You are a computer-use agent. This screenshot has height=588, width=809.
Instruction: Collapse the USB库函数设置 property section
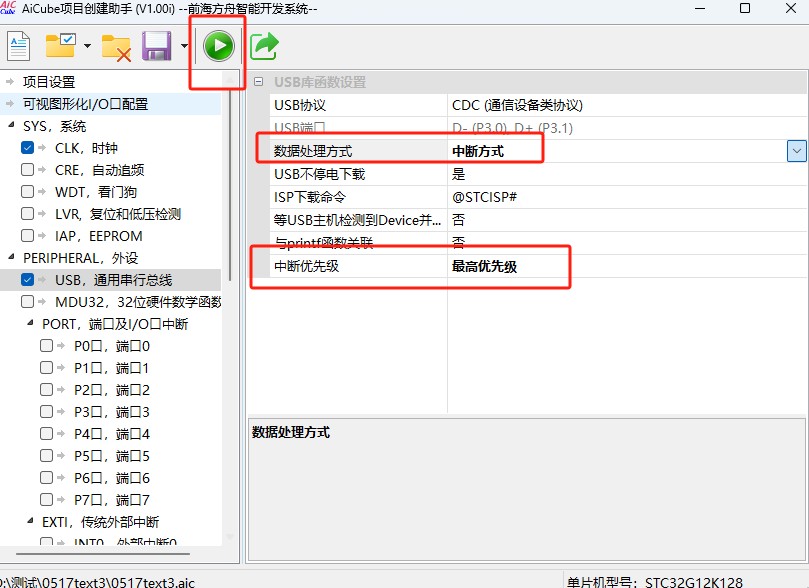pyautogui.click(x=258, y=81)
